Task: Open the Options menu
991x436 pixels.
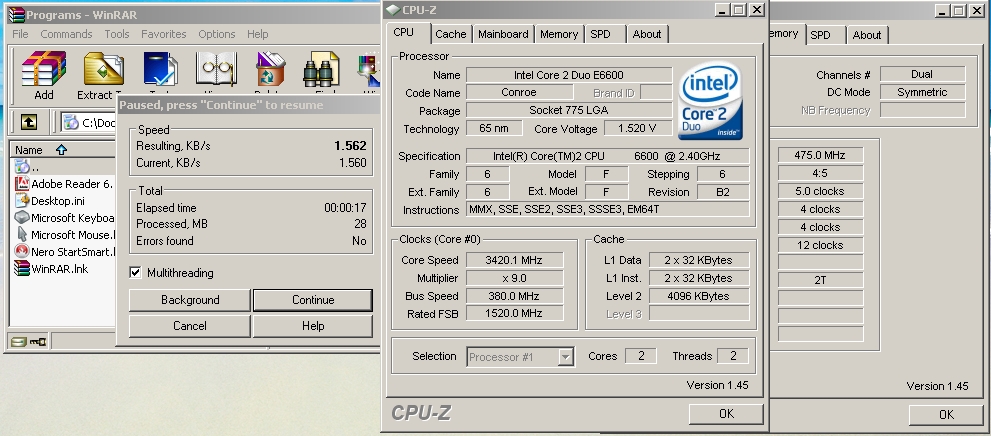Action: click(x=217, y=34)
